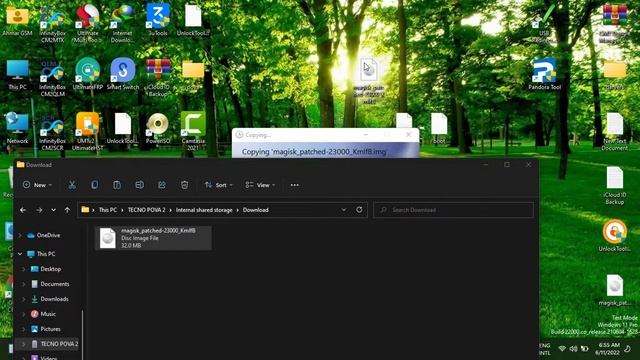Collapse the This PC tree node
Image resolution: width=640 pixels, height=360 pixels.
(x=20, y=254)
